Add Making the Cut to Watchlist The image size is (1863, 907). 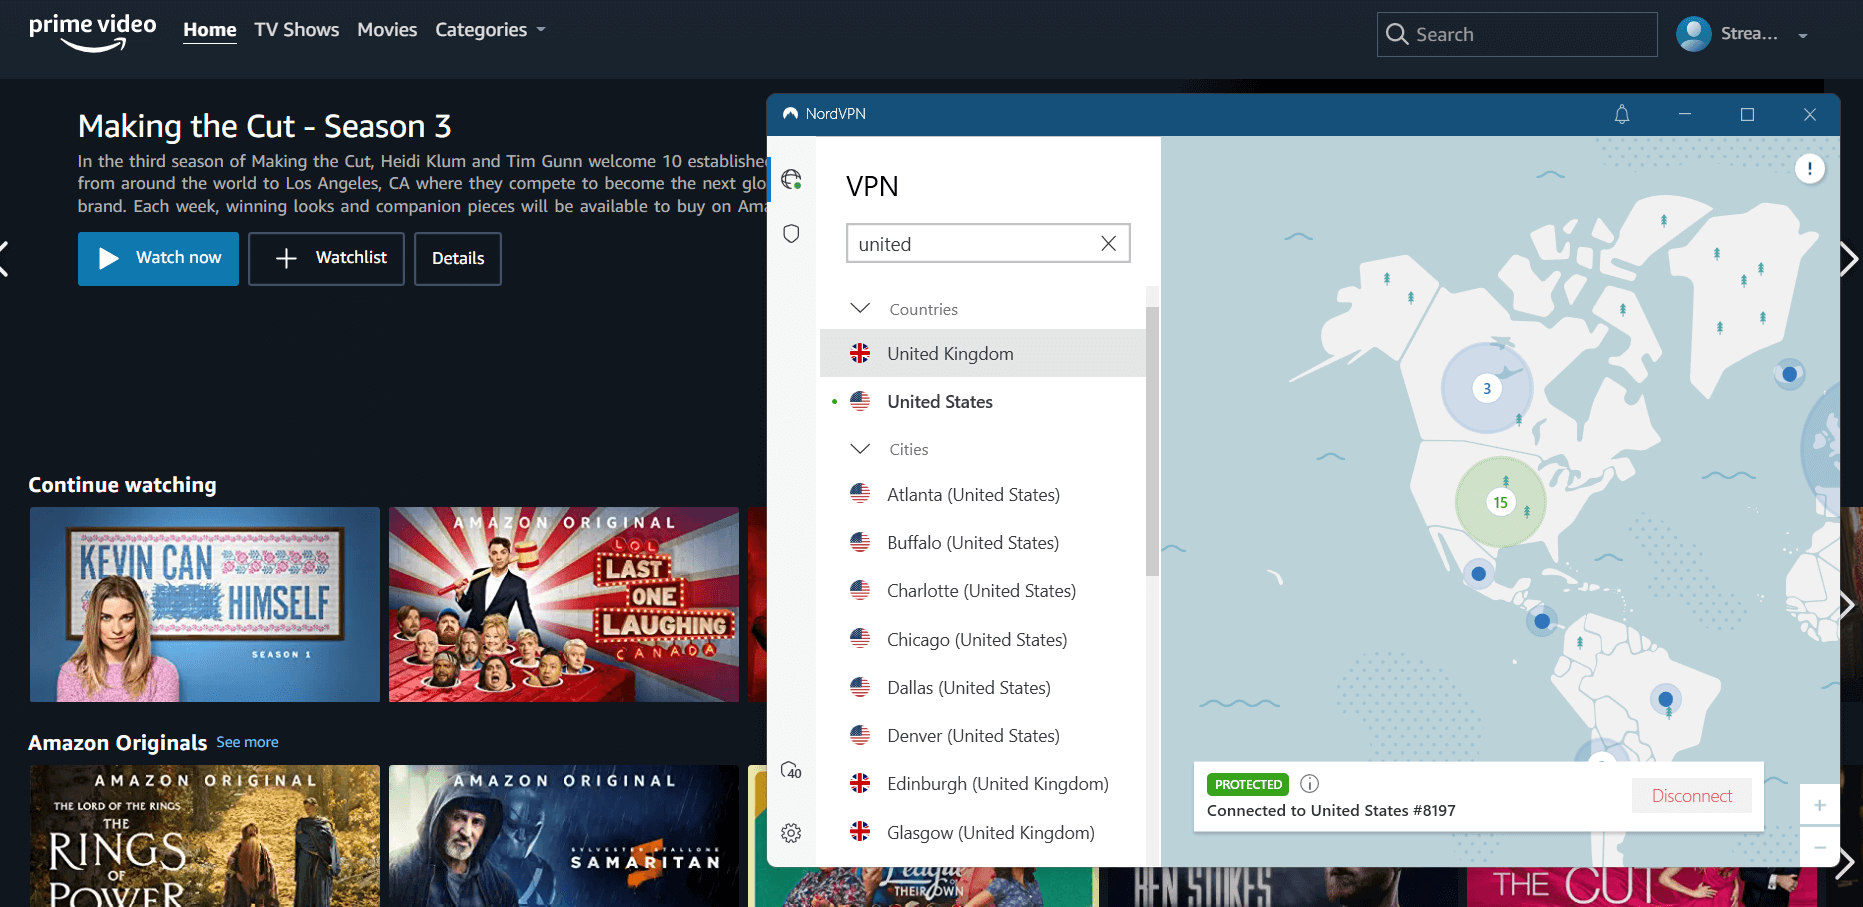326,258
